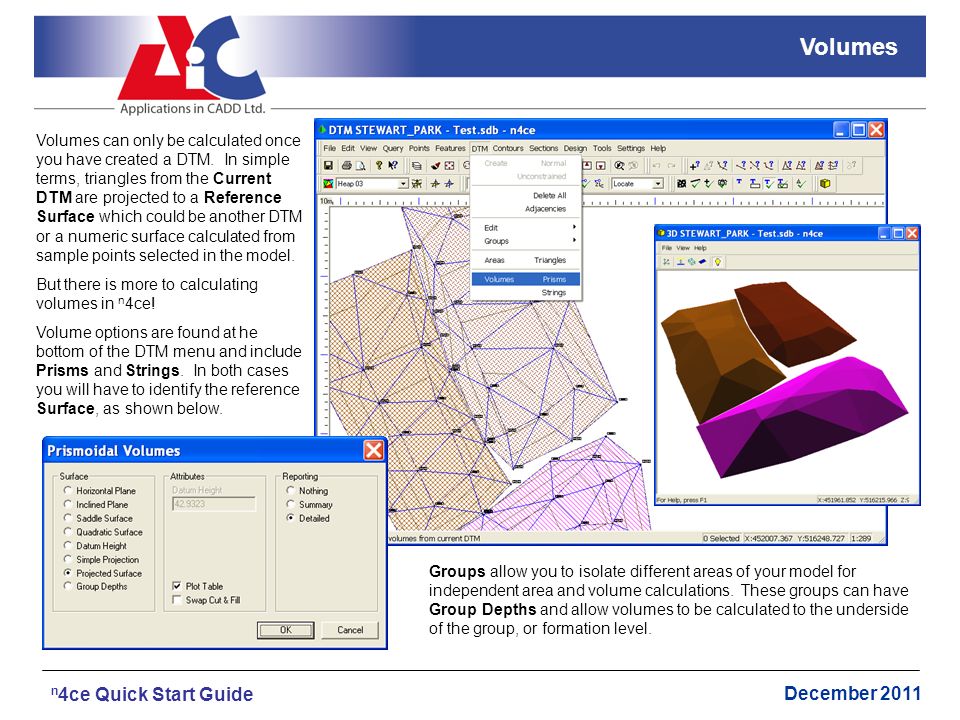This screenshot has height=720, width=960.
Task: Click Cancel in Prismoidal Volumes dialog
Action: [x=350, y=630]
